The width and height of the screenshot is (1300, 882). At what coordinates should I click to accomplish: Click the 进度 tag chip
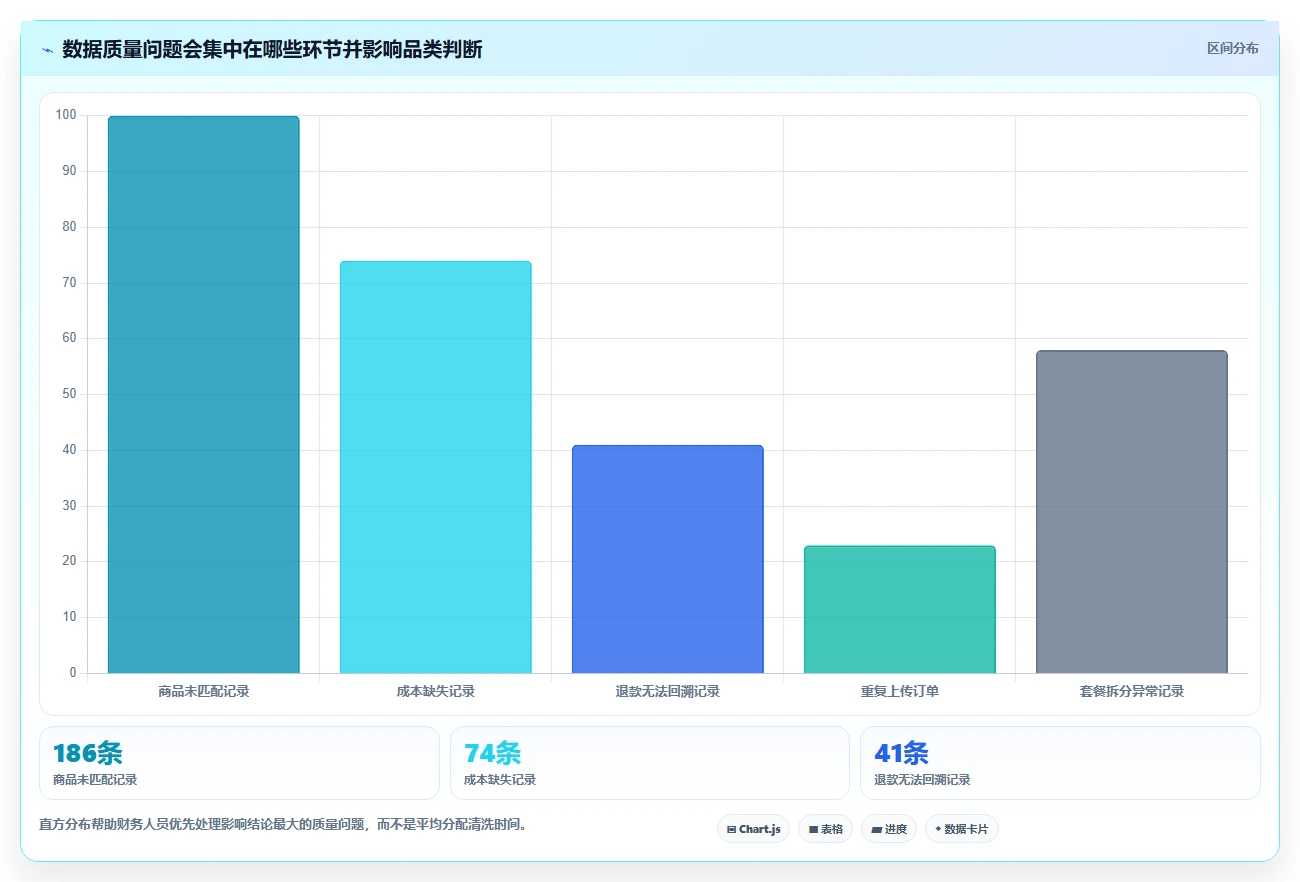point(889,829)
